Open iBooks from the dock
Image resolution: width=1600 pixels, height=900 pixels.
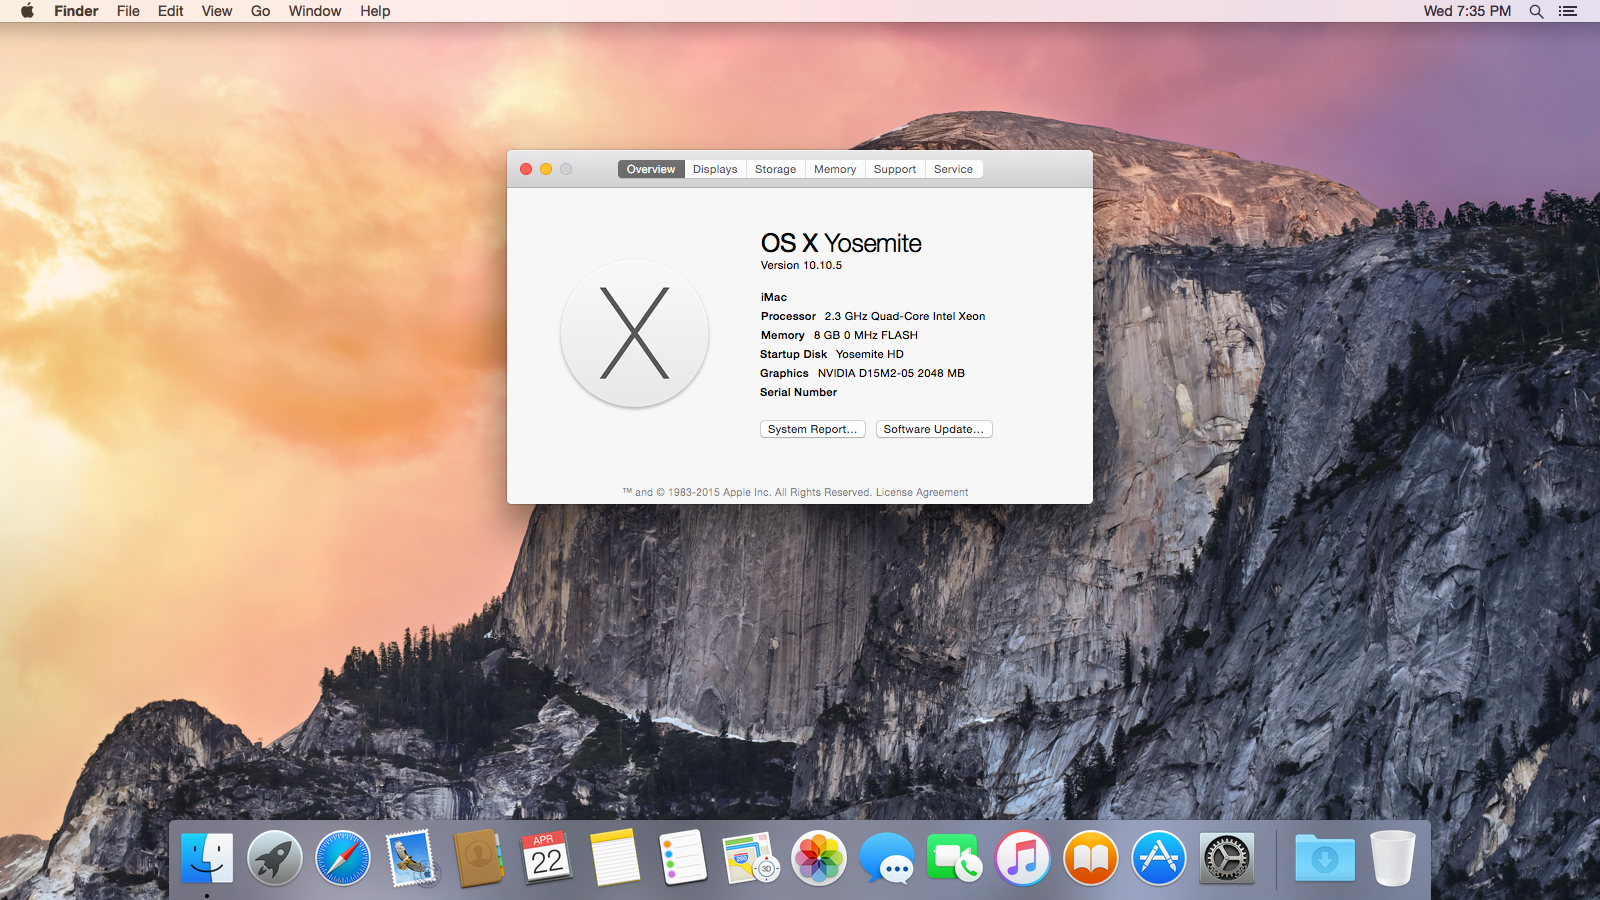pyautogui.click(x=1090, y=858)
